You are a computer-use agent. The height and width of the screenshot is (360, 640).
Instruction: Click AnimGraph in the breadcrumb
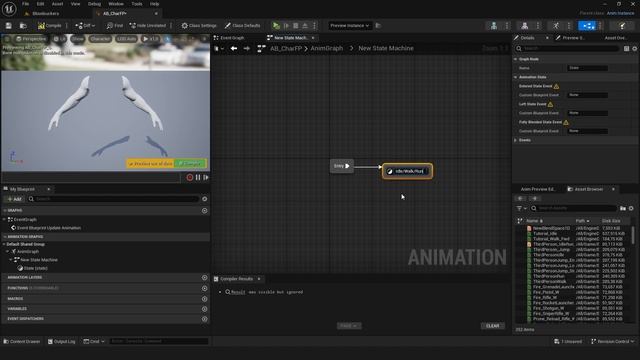point(327,49)
